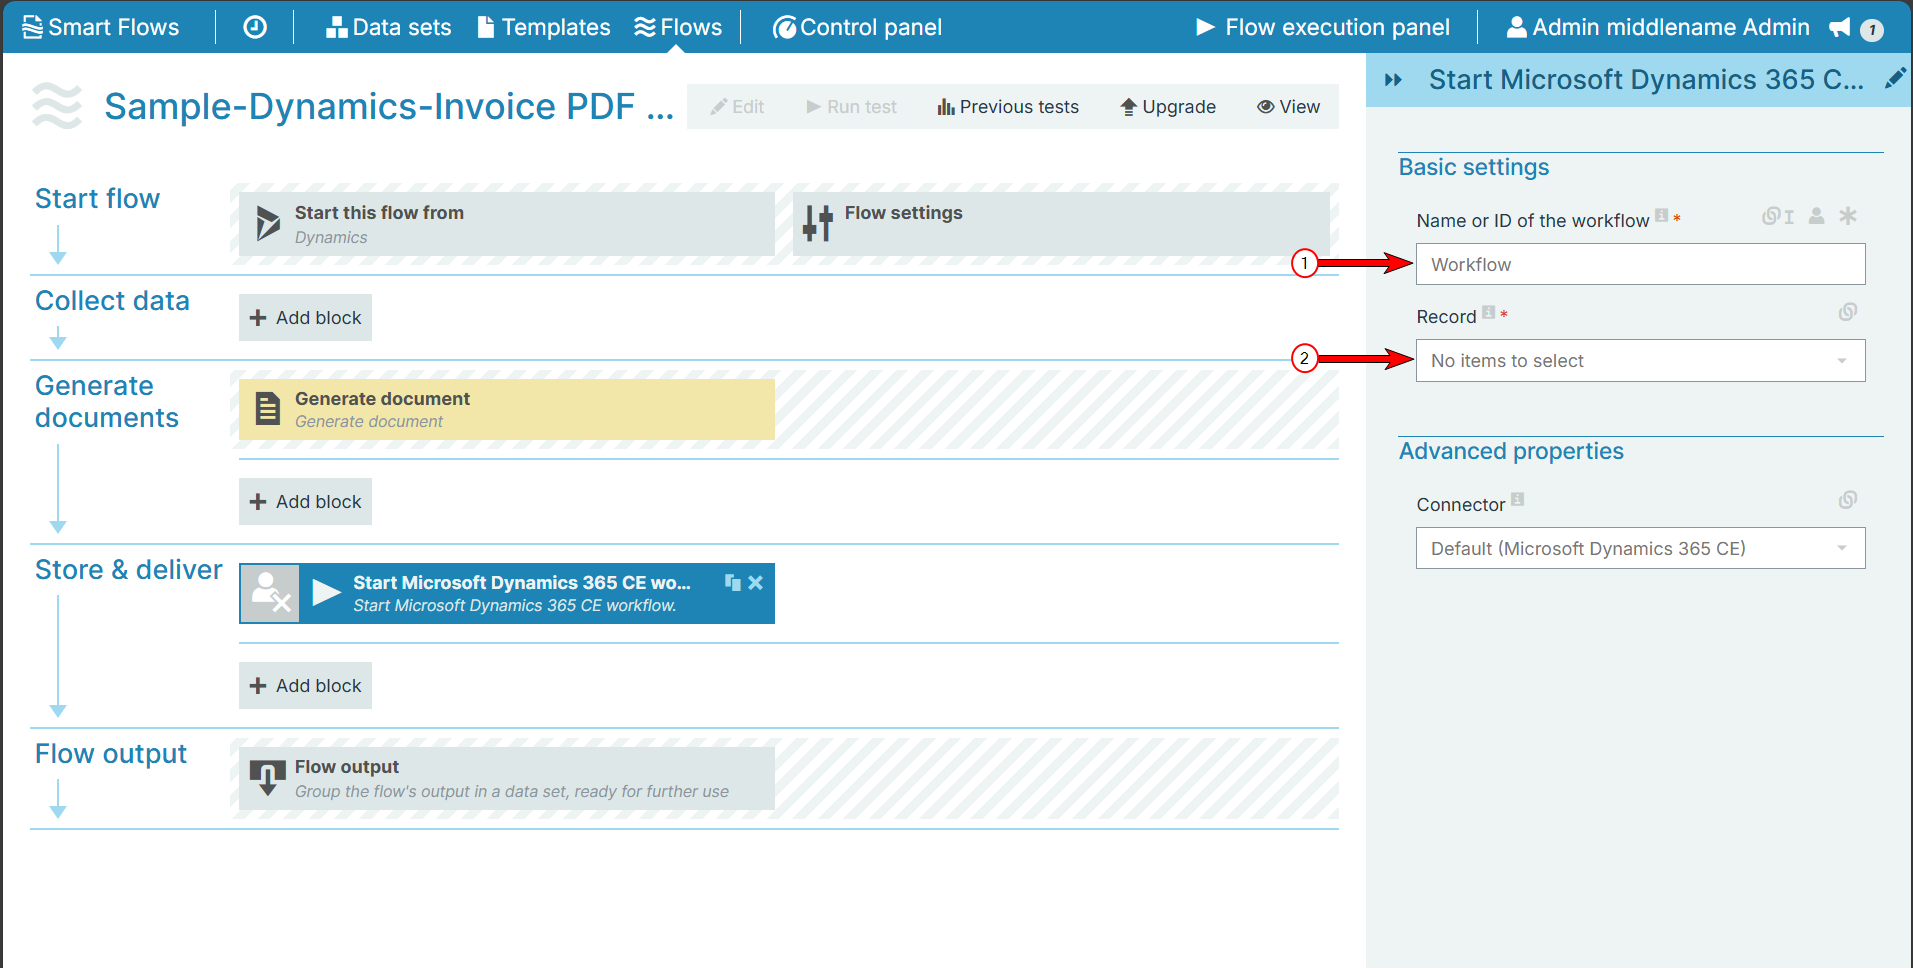Image resolution: width=1913 pixels, height=970 pixels.
Task: Click the flow waves icon beside the flow title
Action: 57,106
